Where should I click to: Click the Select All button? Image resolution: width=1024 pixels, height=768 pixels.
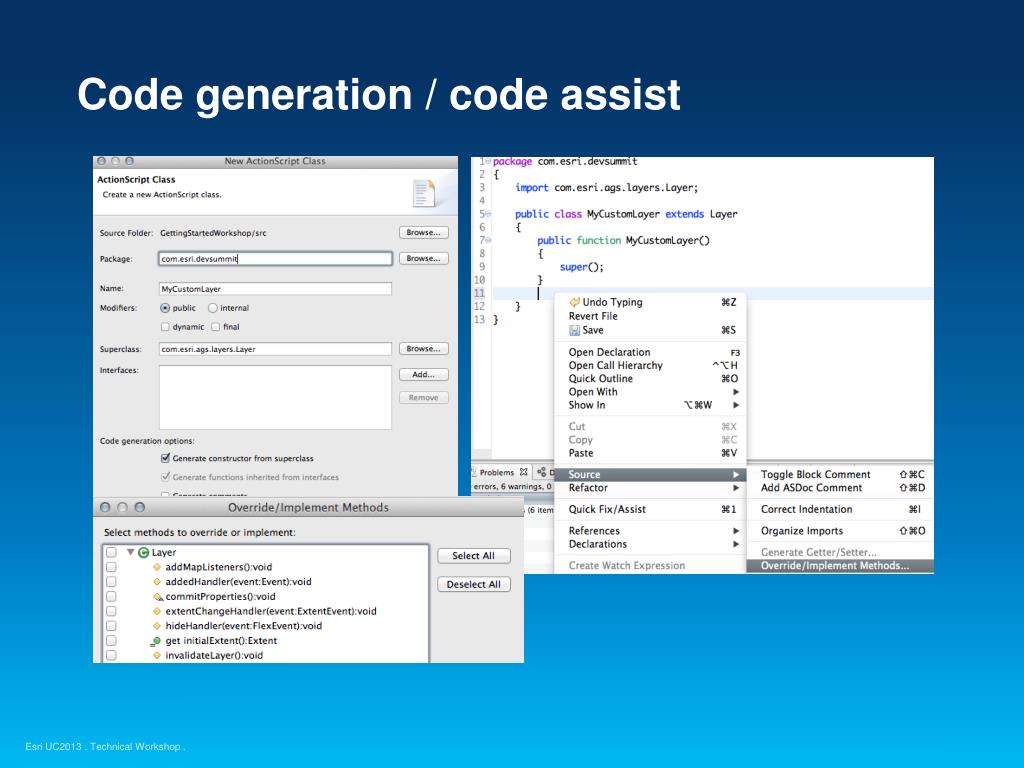pos(473,556)
